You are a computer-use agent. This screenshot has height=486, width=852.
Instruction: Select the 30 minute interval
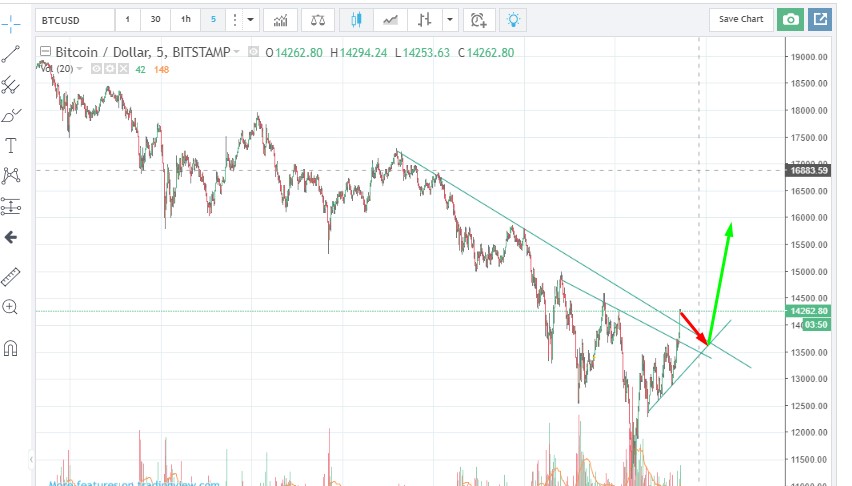pos(155,20)
